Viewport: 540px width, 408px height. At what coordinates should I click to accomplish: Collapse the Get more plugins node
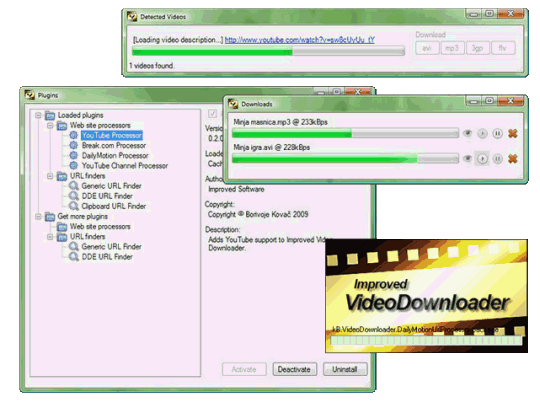tap(38, 216)
